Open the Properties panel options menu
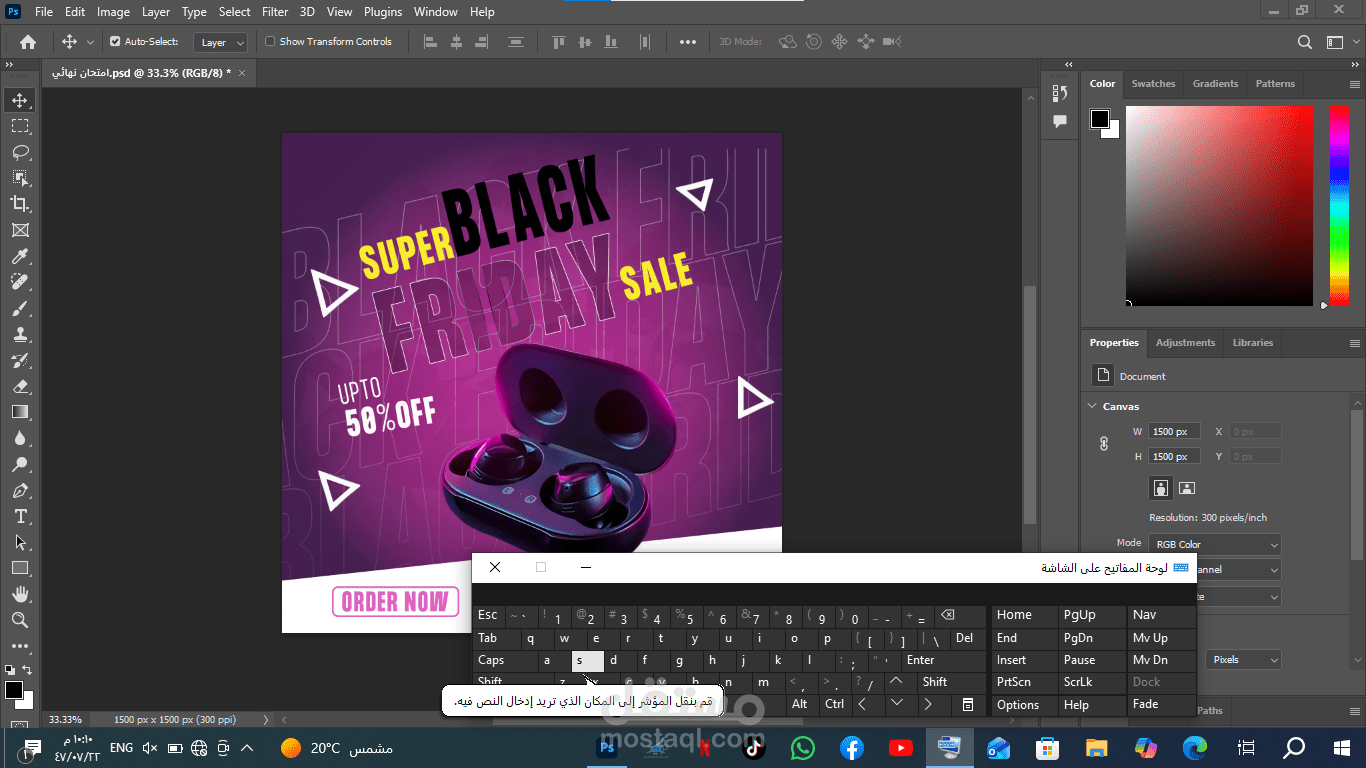The width and height of the screenshot is (1366, 768). pos(1355,343)
